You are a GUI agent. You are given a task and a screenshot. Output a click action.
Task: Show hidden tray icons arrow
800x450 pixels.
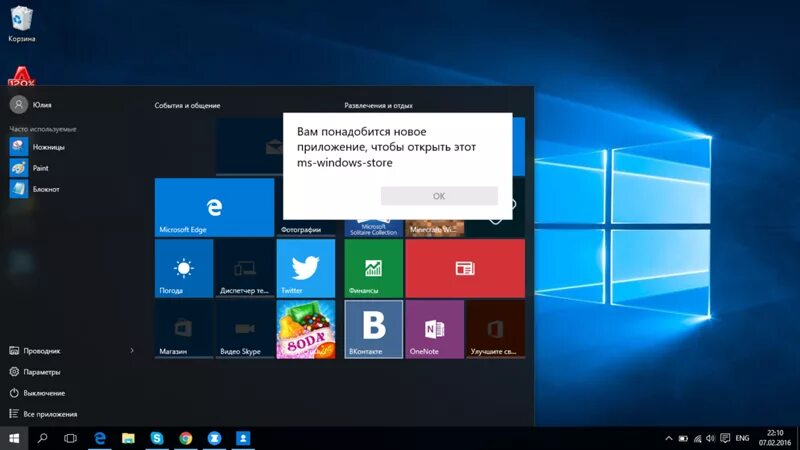point(669,438)
